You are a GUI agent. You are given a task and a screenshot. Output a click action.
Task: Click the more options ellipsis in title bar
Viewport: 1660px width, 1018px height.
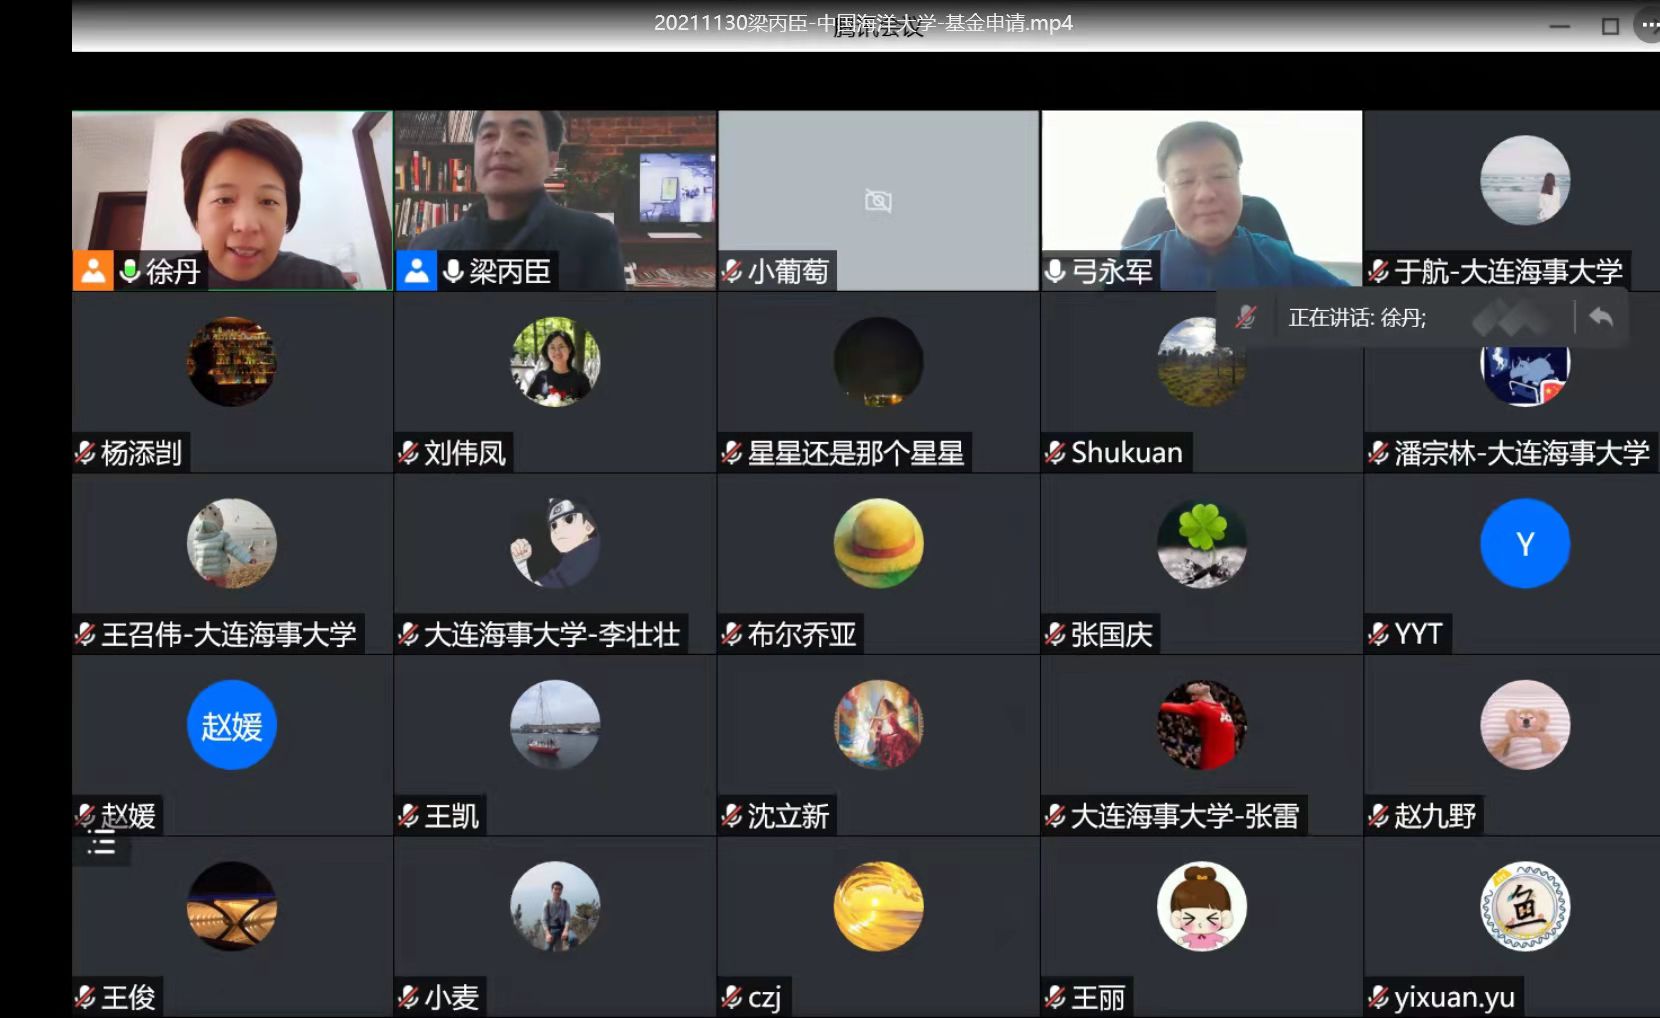point(1648,25)
